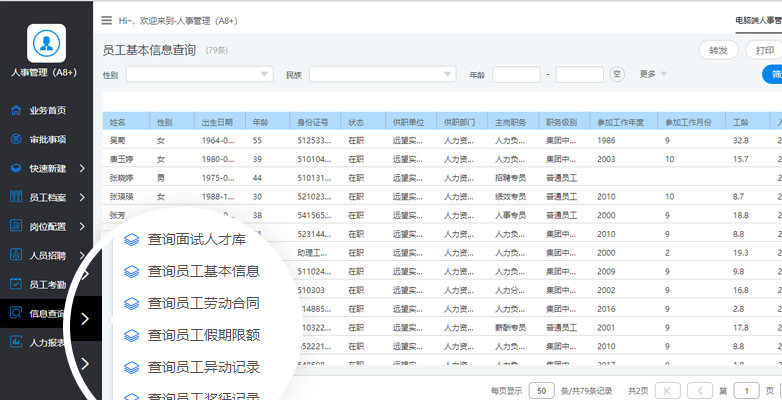This screenshot has width=782, height=400.
Task: Expand the 更多 filter options
Action: tap(653, 74)
